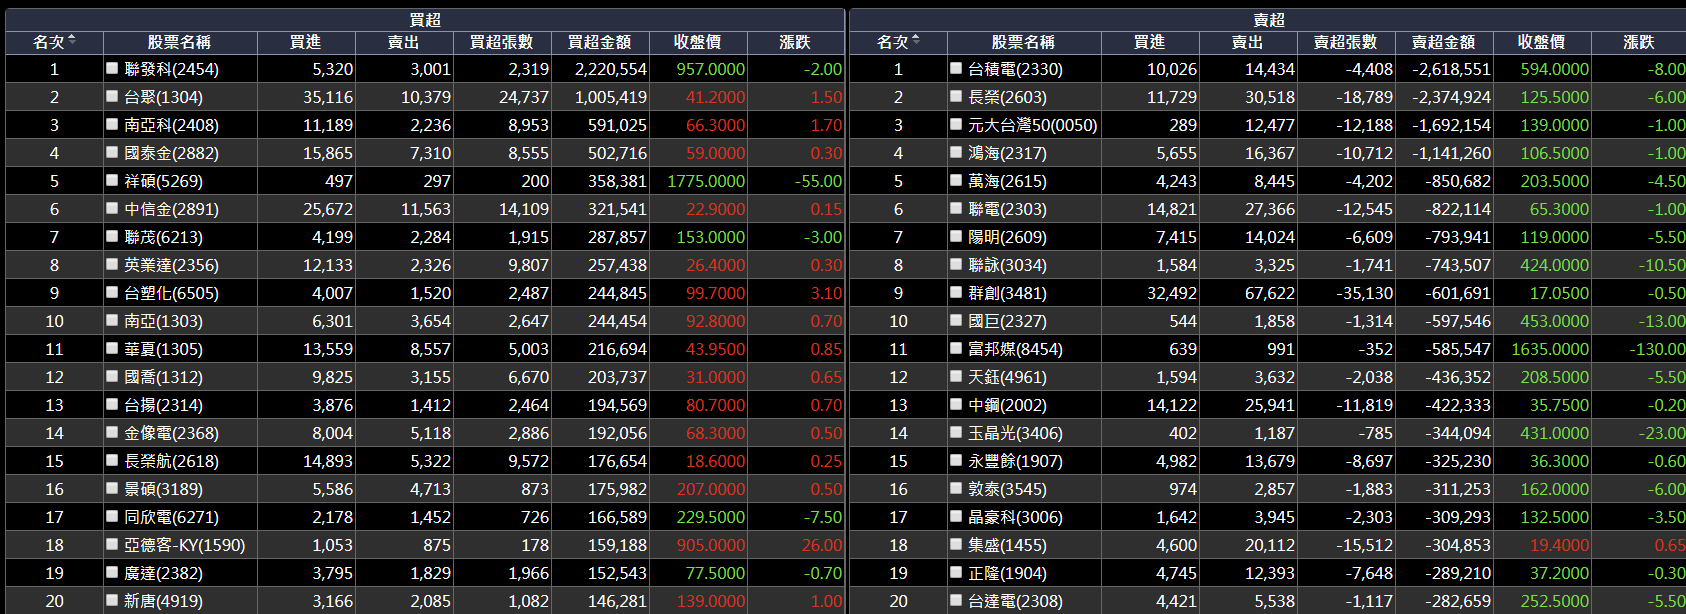Viewport: 1686px width, 614px height.
Task: Tick the checkbox beside 中信金(2891)
Action: (x=112, y=209)
